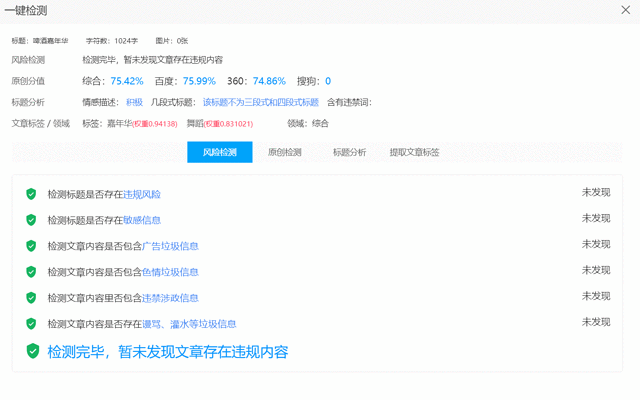This screenshot has width=640, height=400.
Task: Close the 一键检测 dialog
Action: [x=624, y=10]
